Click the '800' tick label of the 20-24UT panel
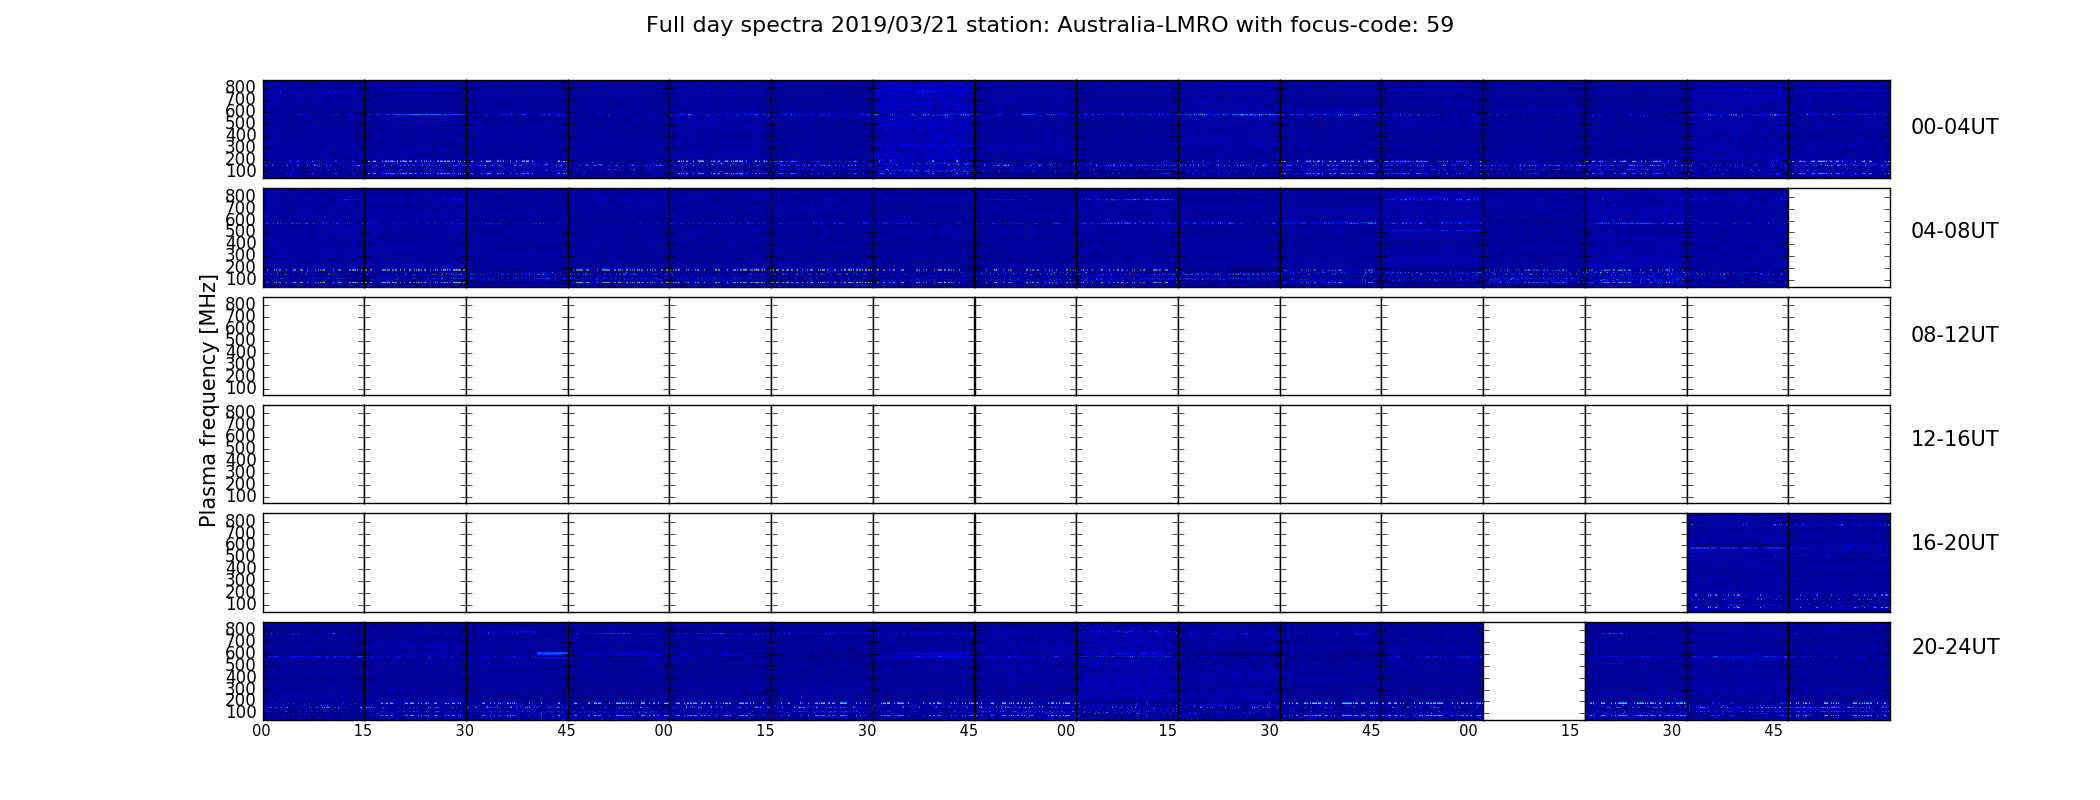2100x800 pixels. tap(241, 629)
